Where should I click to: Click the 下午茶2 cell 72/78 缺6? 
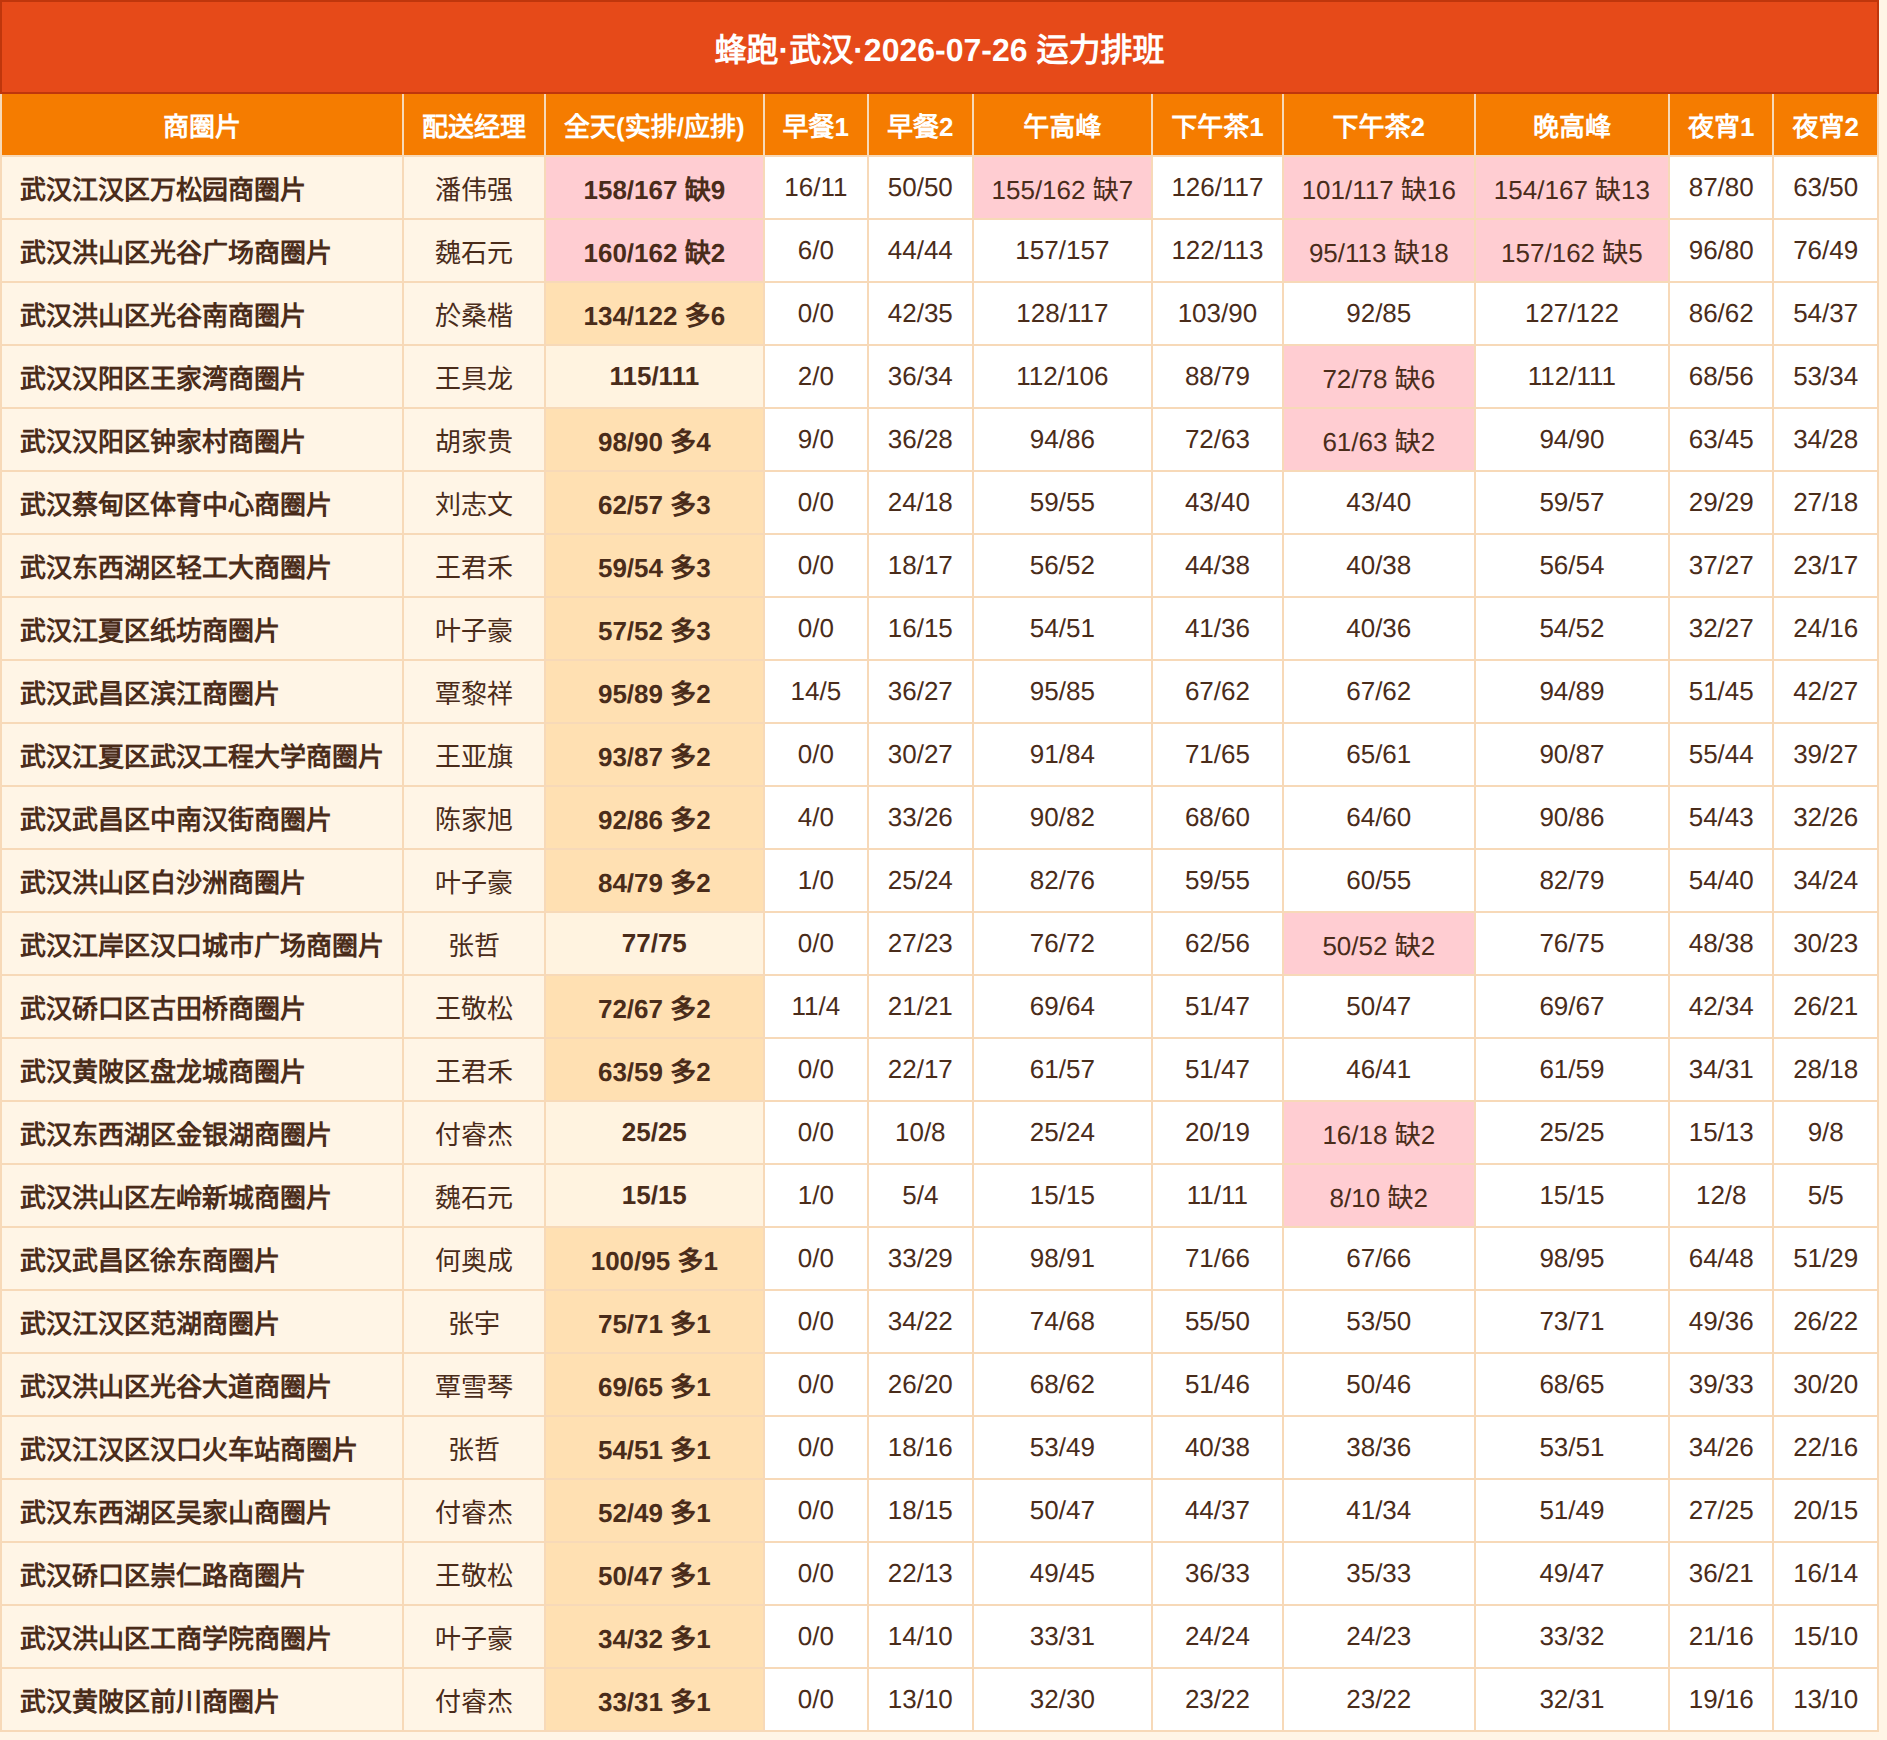point(1378,378)
